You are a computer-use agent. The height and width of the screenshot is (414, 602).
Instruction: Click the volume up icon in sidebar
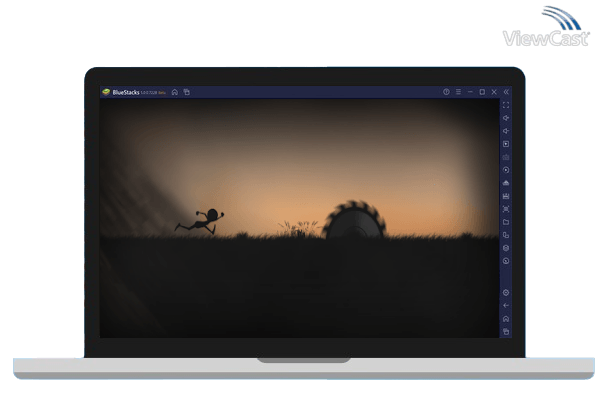(506, 118)
